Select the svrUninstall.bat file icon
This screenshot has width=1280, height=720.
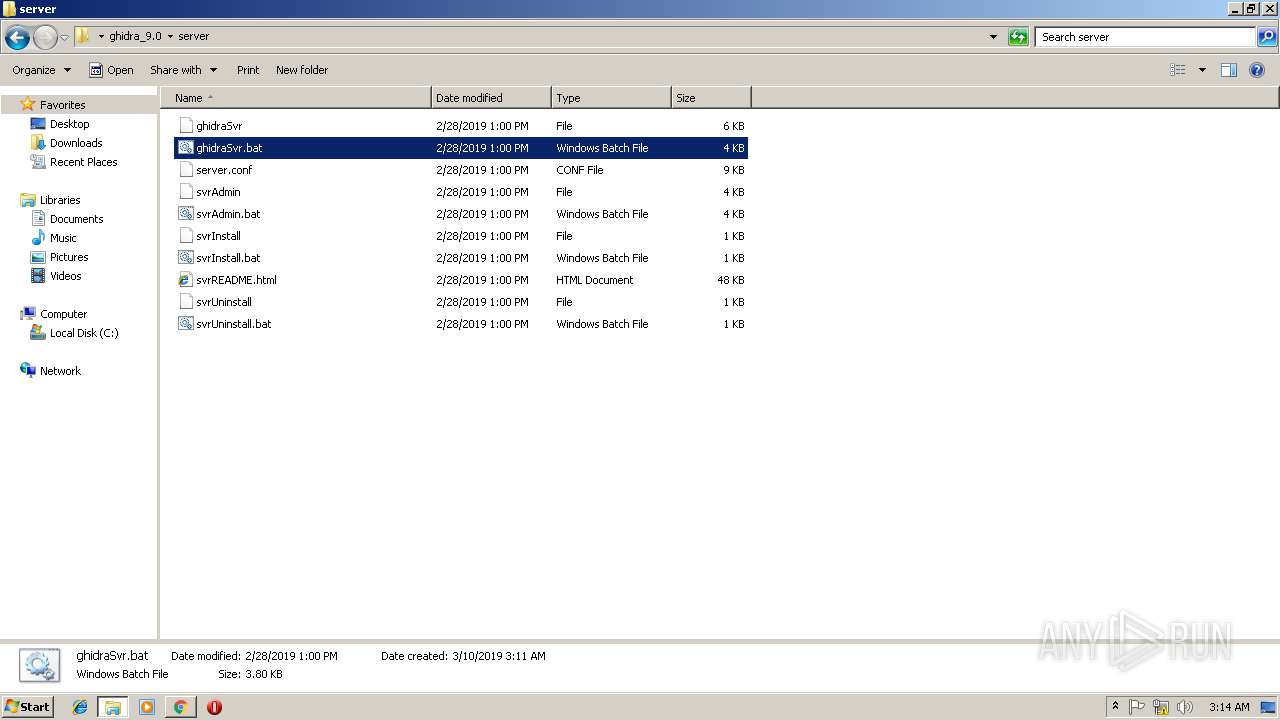coord(185,324)
